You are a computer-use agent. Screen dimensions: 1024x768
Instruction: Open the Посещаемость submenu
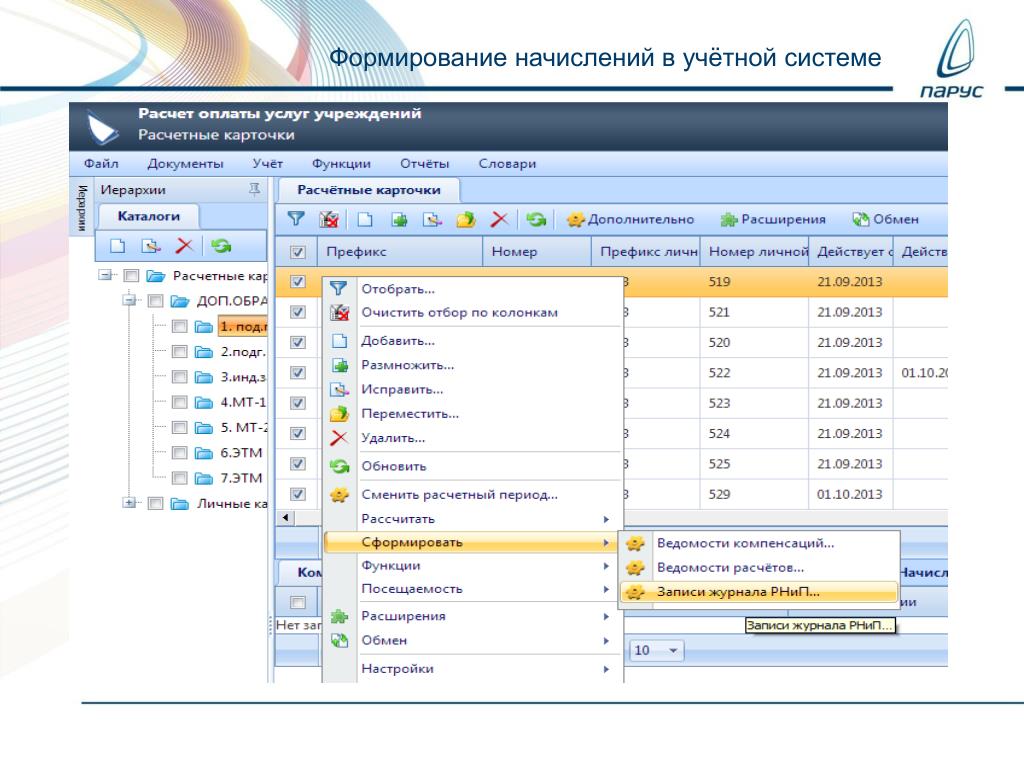click(x=473, y=589)
